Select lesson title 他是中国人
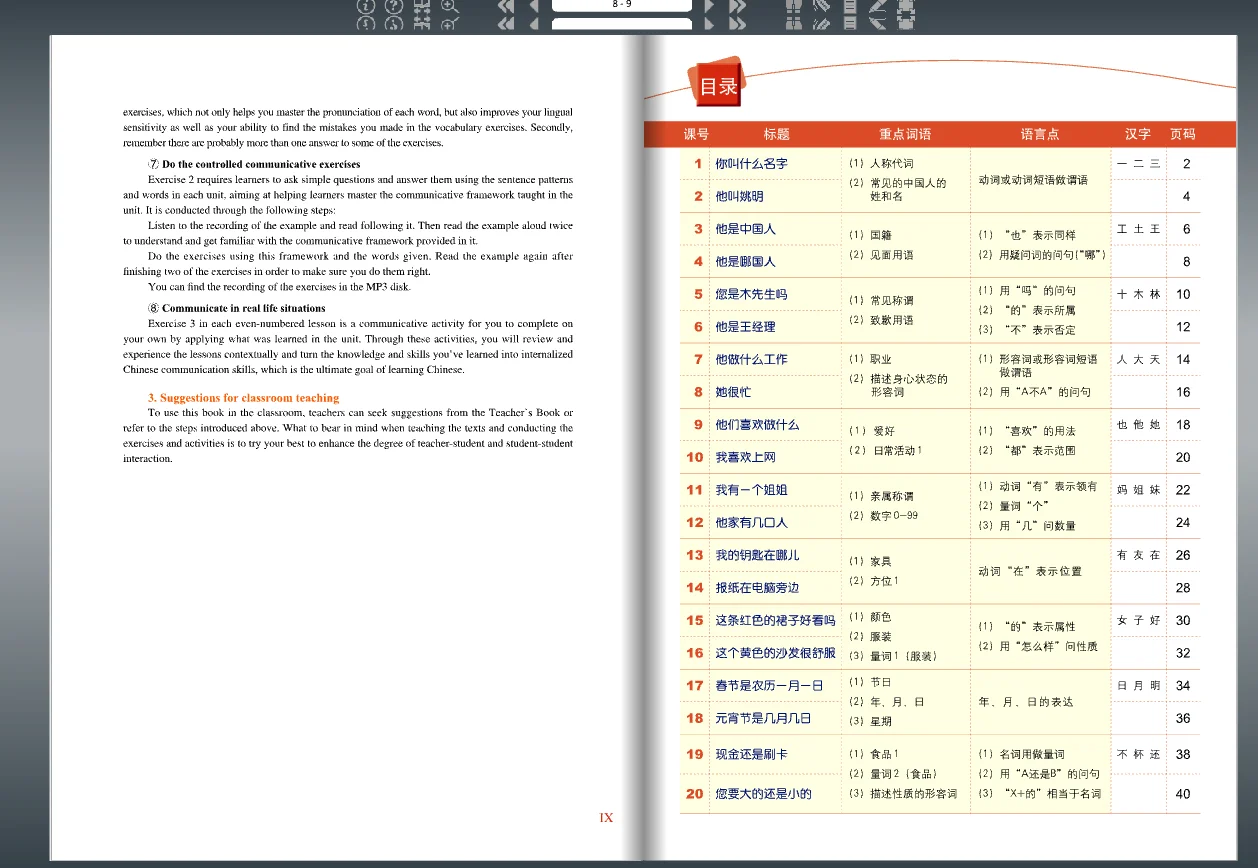This screenshot has height=868, width=1258. pyautogui.click(x=746, y=228)
